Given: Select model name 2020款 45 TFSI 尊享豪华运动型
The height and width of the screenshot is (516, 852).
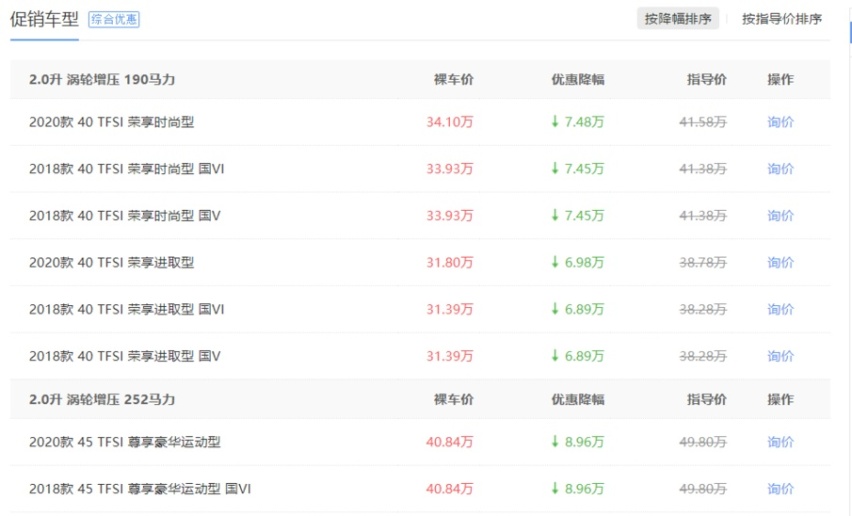Looking at the screenshot, I should click(125, 442).
